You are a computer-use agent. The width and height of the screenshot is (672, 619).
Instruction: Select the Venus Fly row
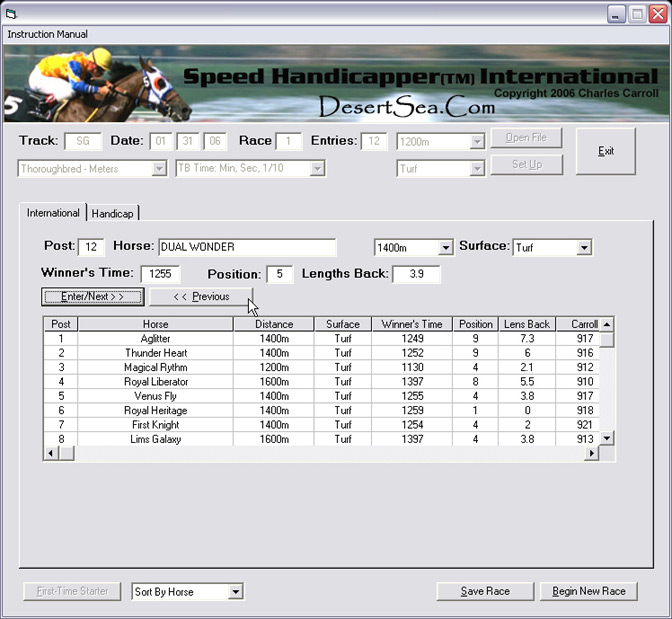[x=321, y=396]
